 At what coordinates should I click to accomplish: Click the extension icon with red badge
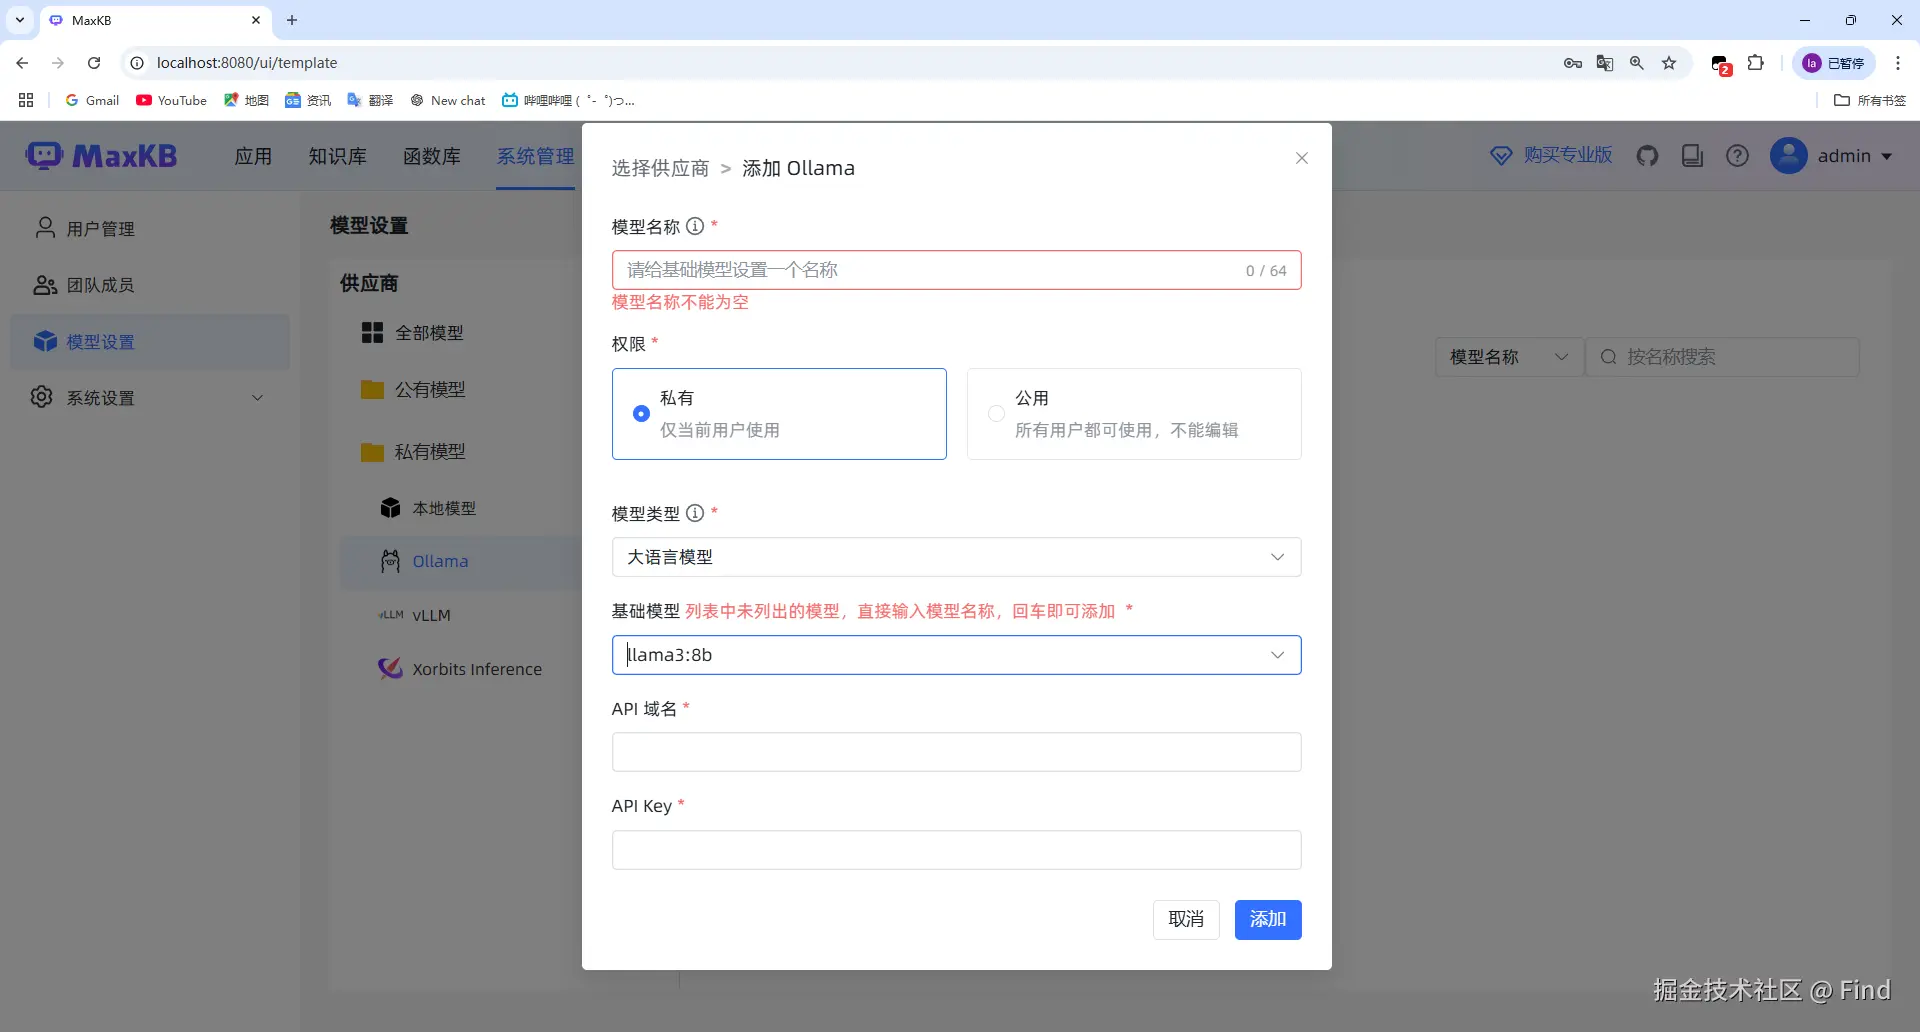coord(1721,64)
